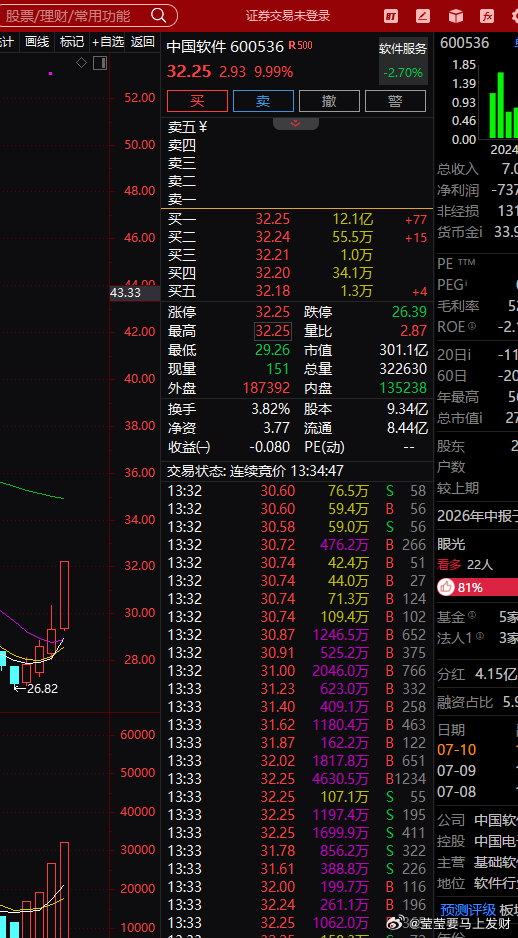
Task: Click the 换手 value 3.82%
Action: click(x=270, y=410)
